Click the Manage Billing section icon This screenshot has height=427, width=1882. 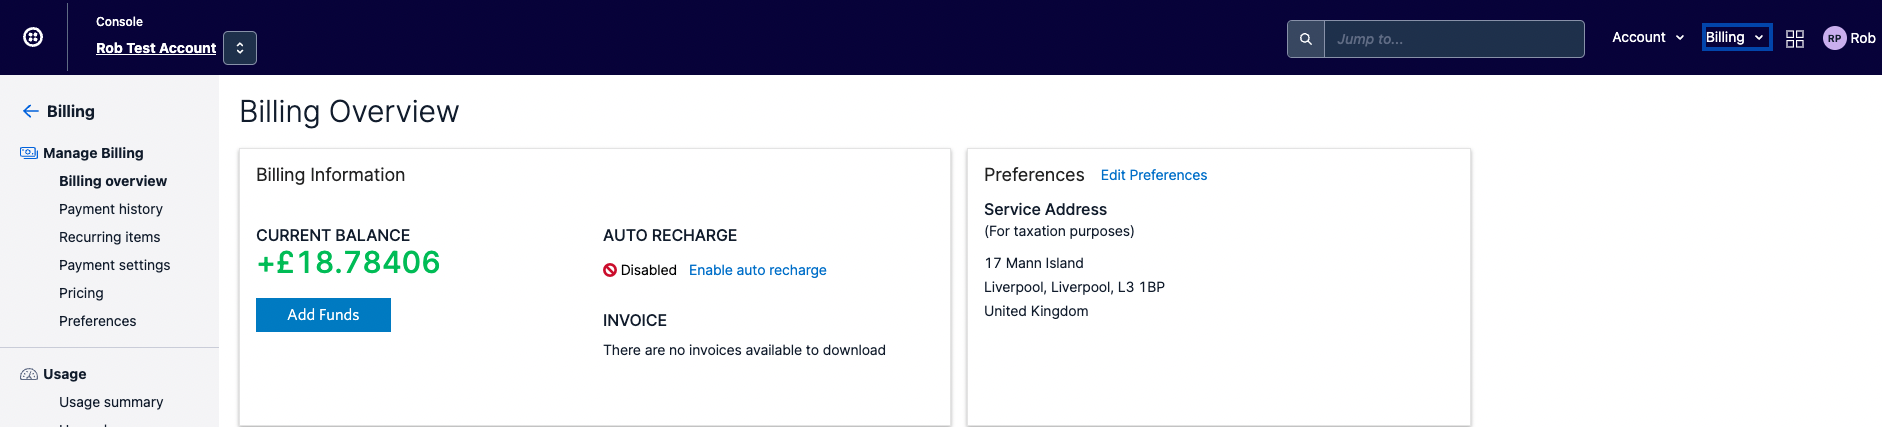click(x=29, y=153)
